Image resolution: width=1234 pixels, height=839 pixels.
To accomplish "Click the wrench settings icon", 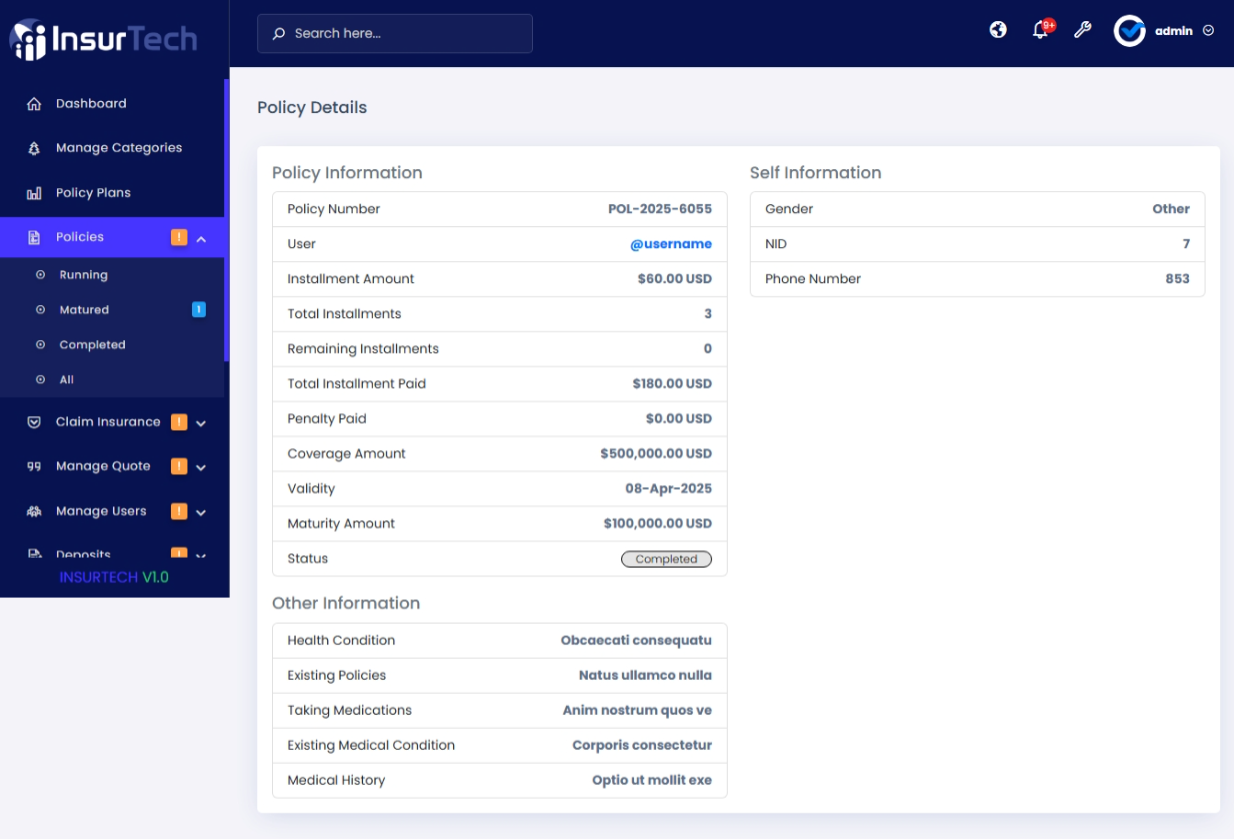I will 1082,30.
